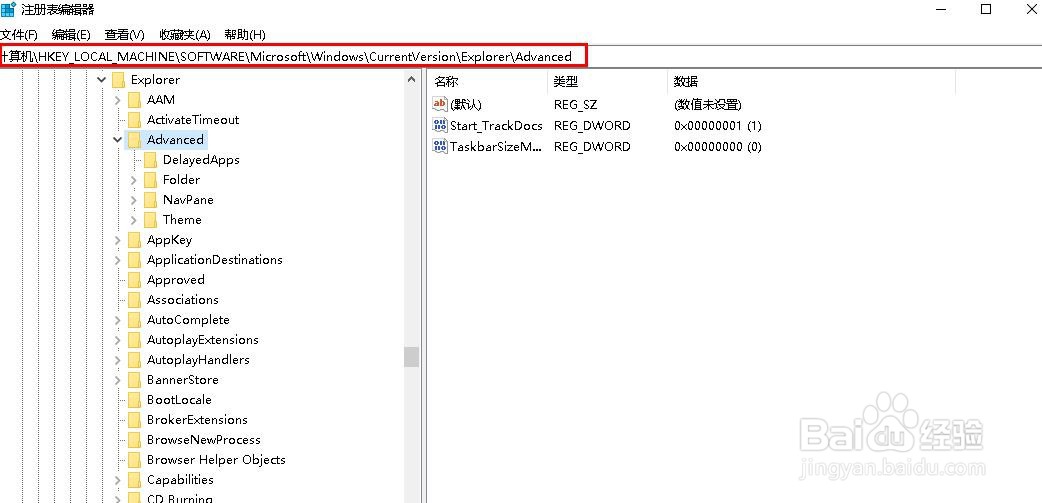Expand the AppKey key arrow
The width and height of the screenshot is (1042, 503).
tap(118, 240)
